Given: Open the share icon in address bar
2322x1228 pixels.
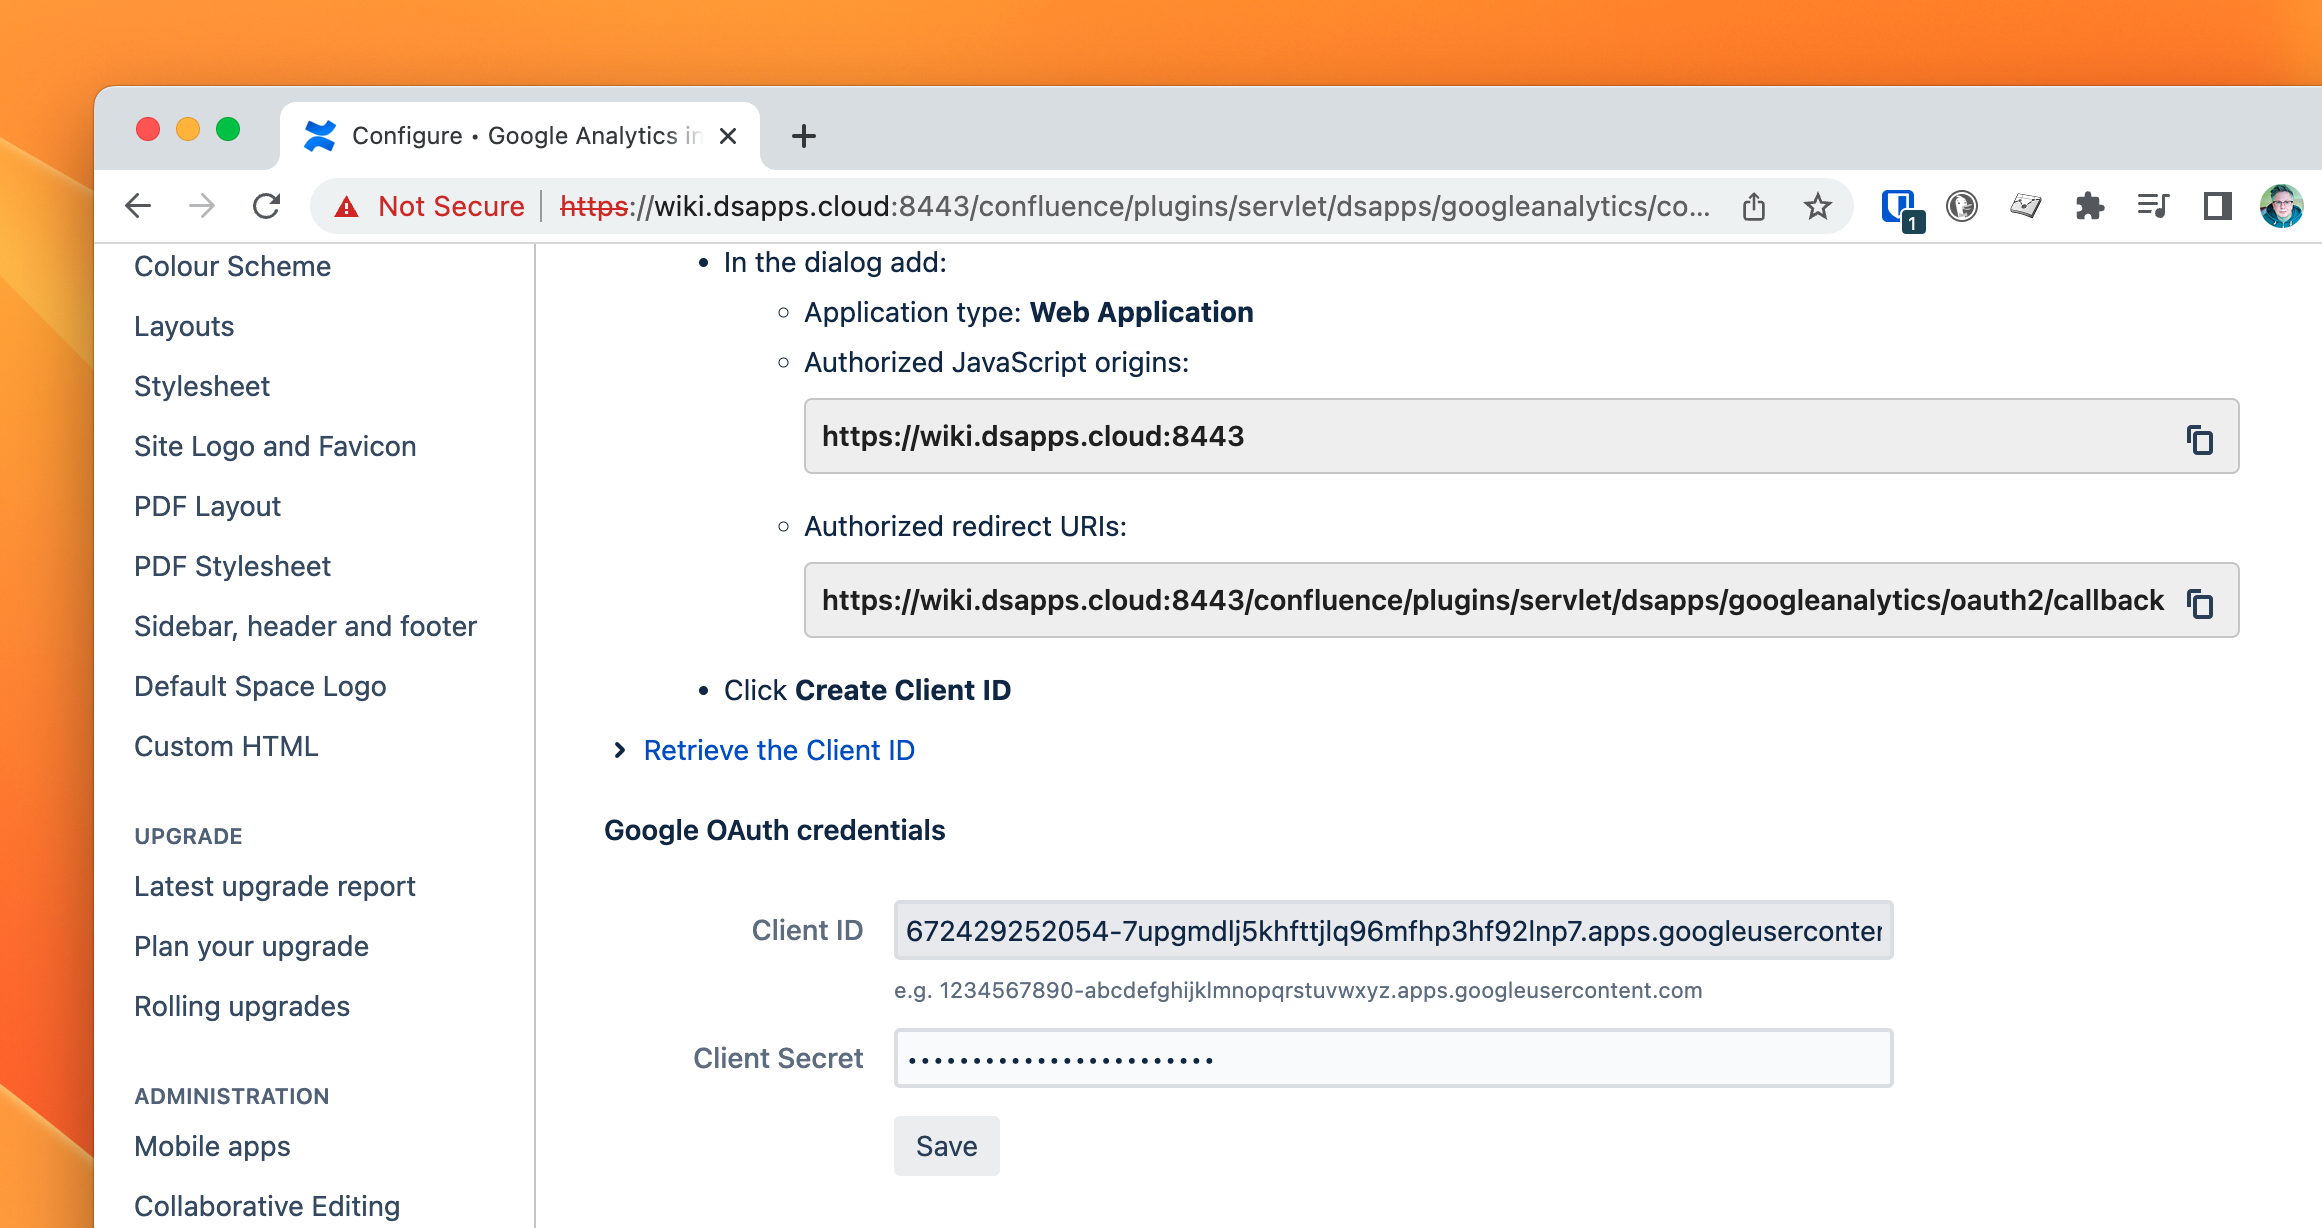Looking at the screenshot, I should pos(1754,206).
